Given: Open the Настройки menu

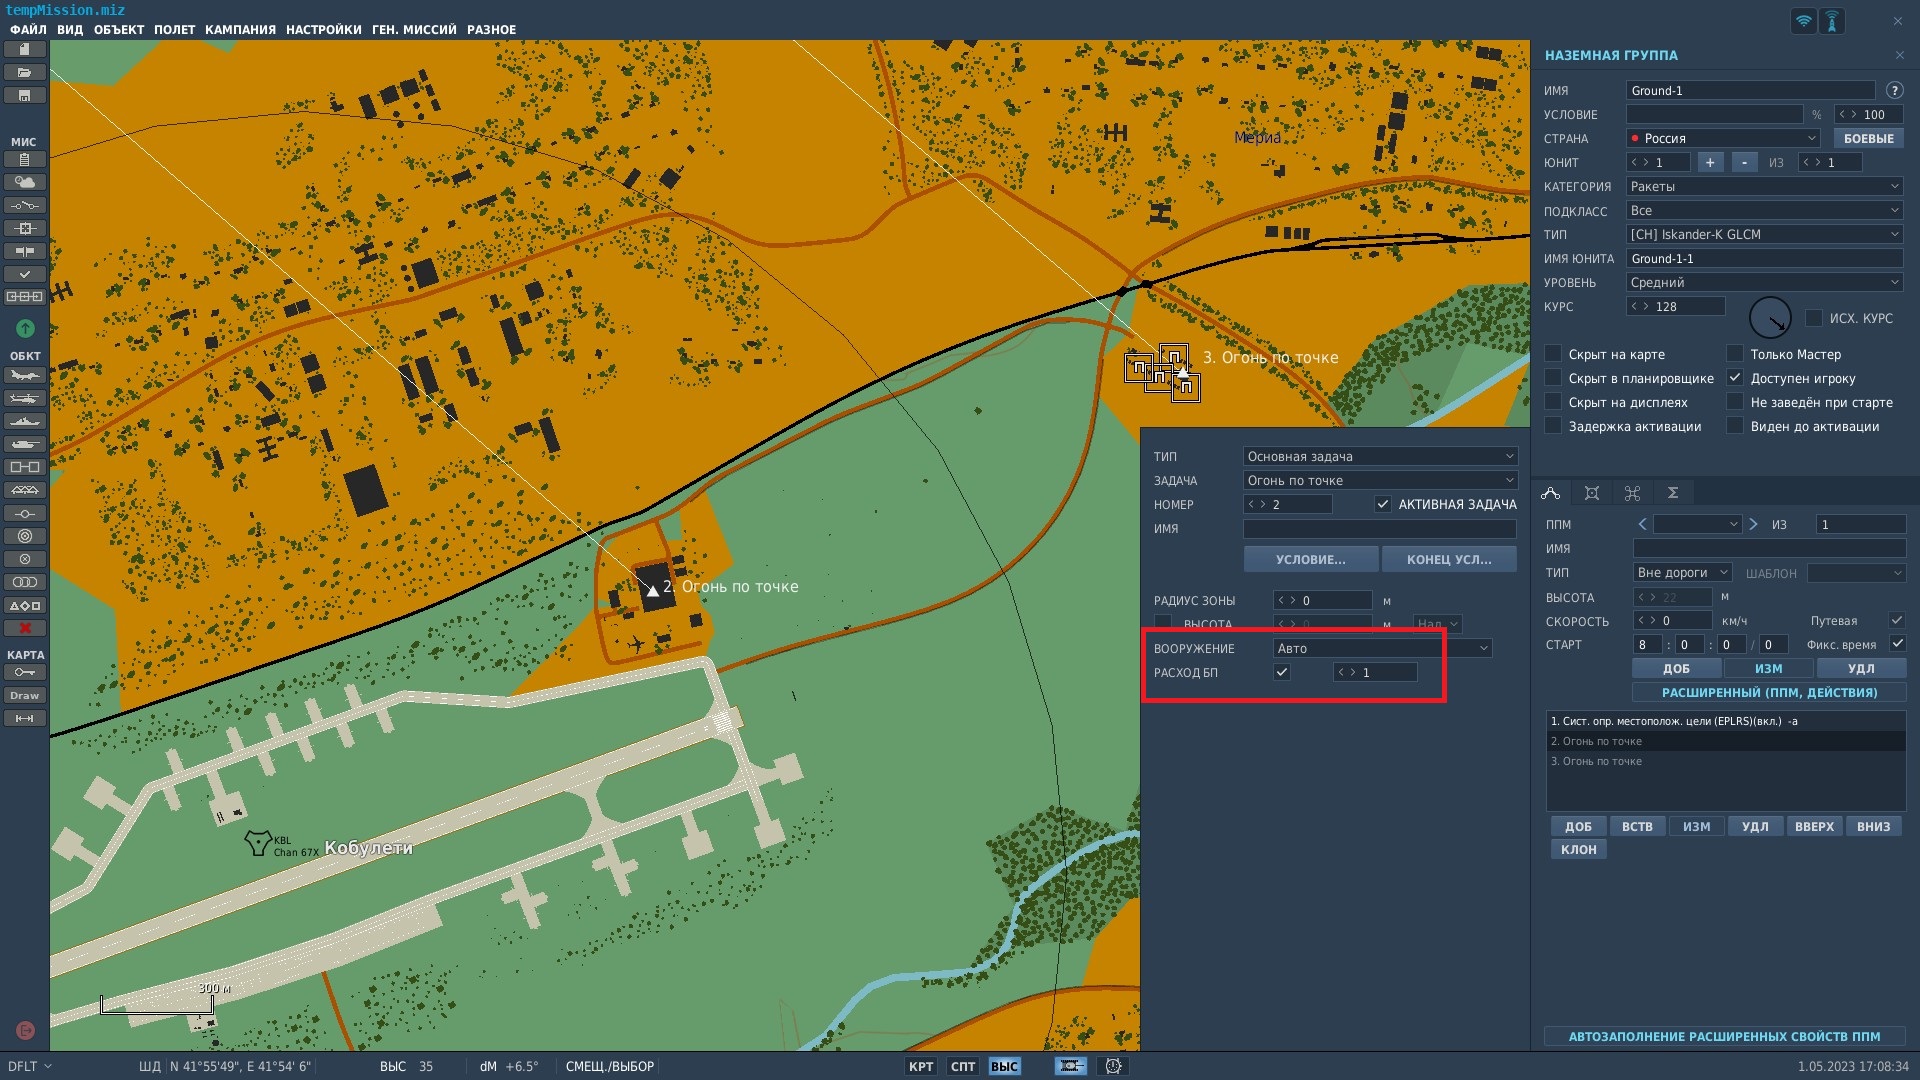Looking at the screenshot, I should (324, 30).
